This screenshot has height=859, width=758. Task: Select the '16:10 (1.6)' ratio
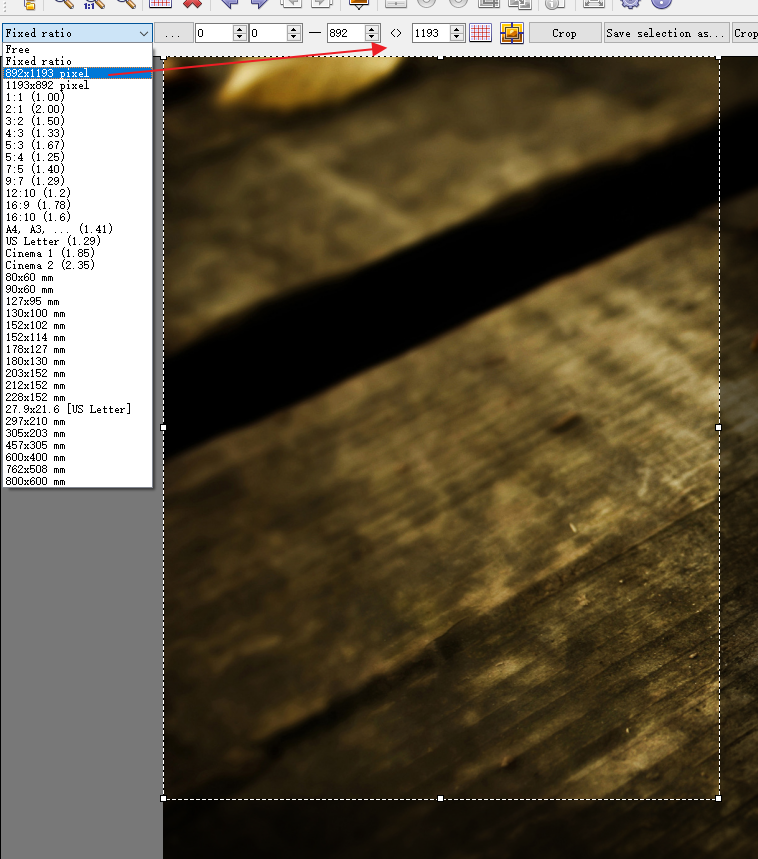[77, 217]
